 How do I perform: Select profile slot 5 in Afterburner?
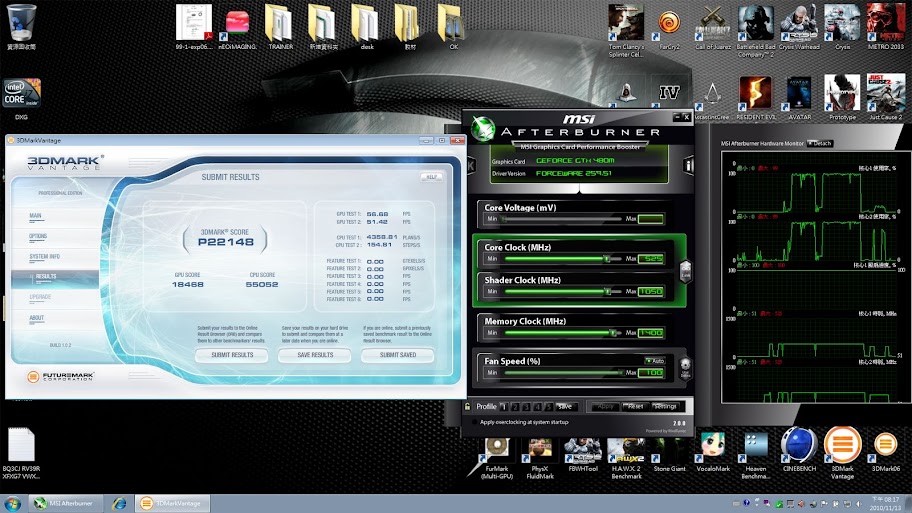click(548, 407)
